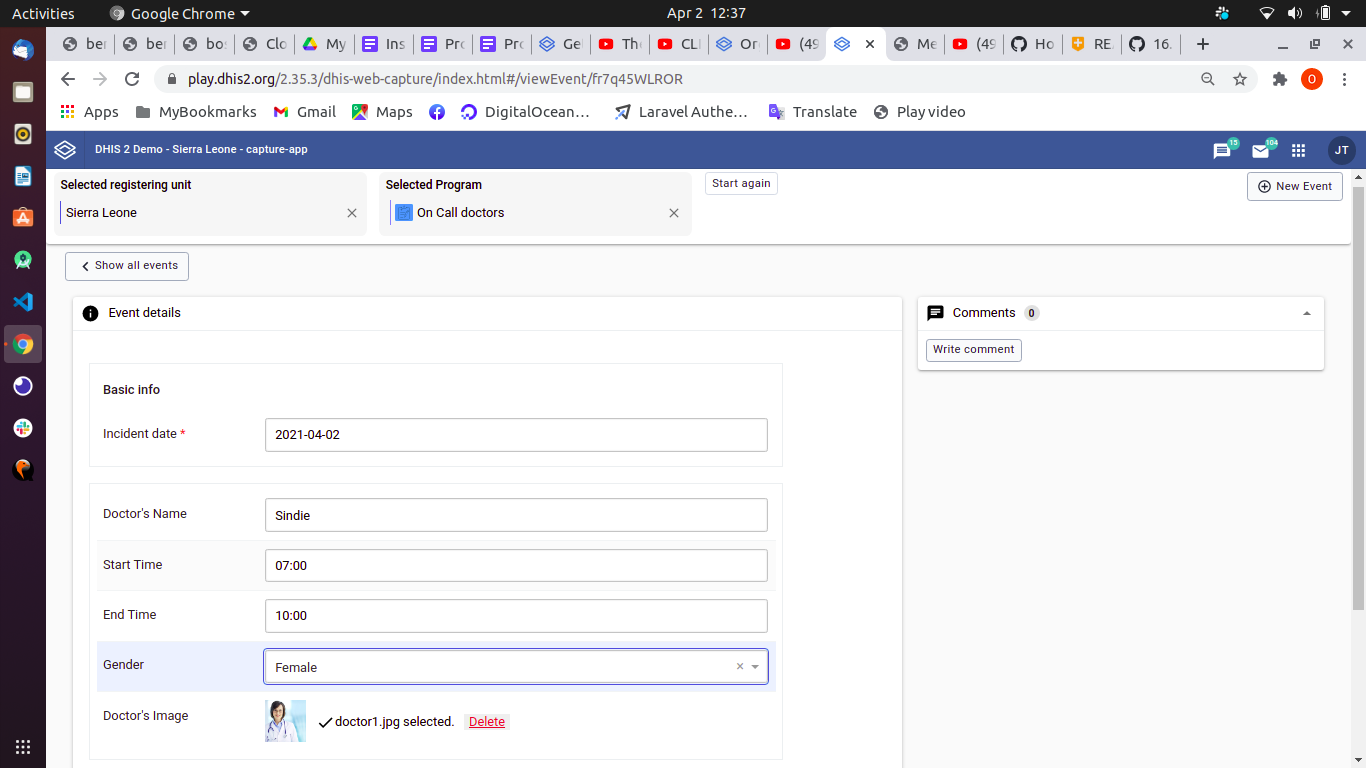Click the Doctor's Name input field
The image size is (1366, 768).
(x=516, y=515)
